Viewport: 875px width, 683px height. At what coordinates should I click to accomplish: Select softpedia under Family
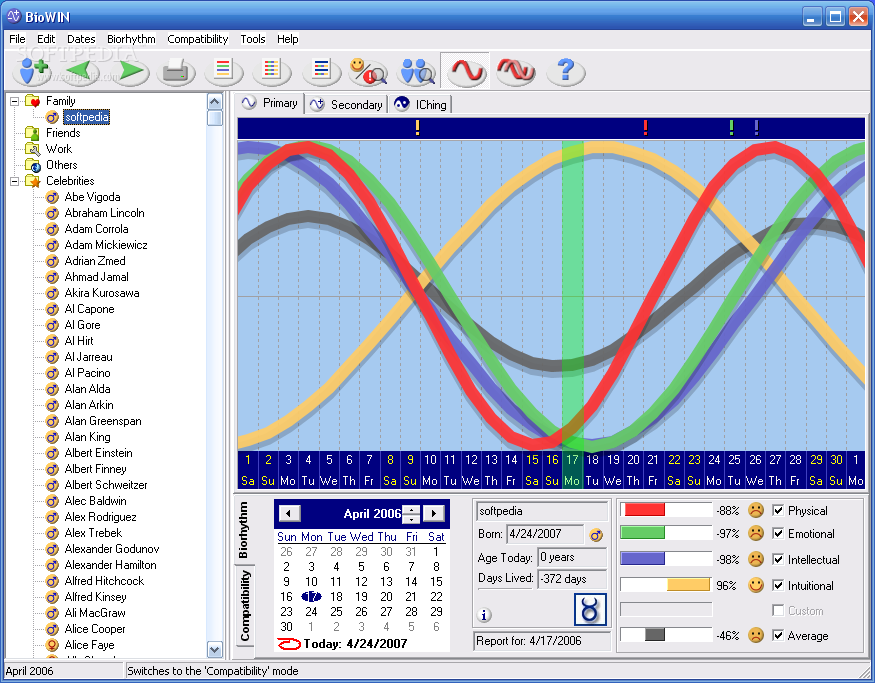[x=86, y=117]
